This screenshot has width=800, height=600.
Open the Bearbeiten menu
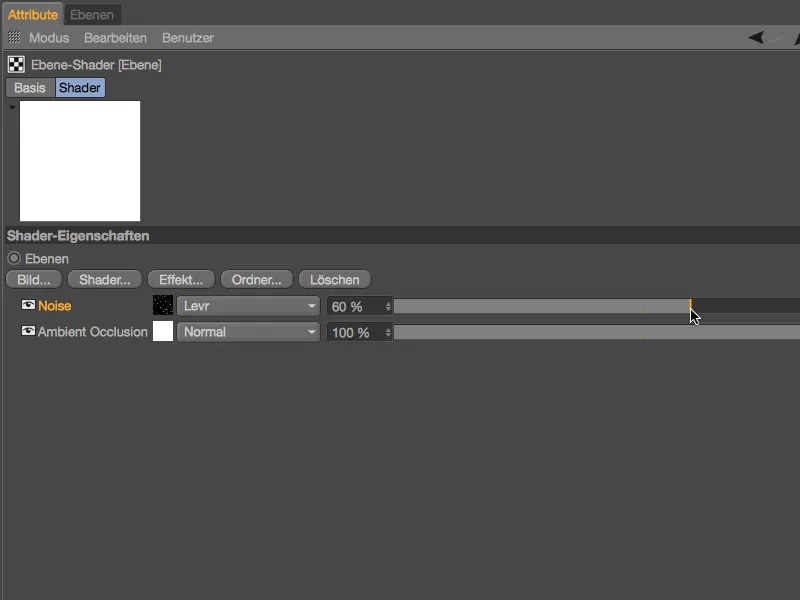[115, 38]
